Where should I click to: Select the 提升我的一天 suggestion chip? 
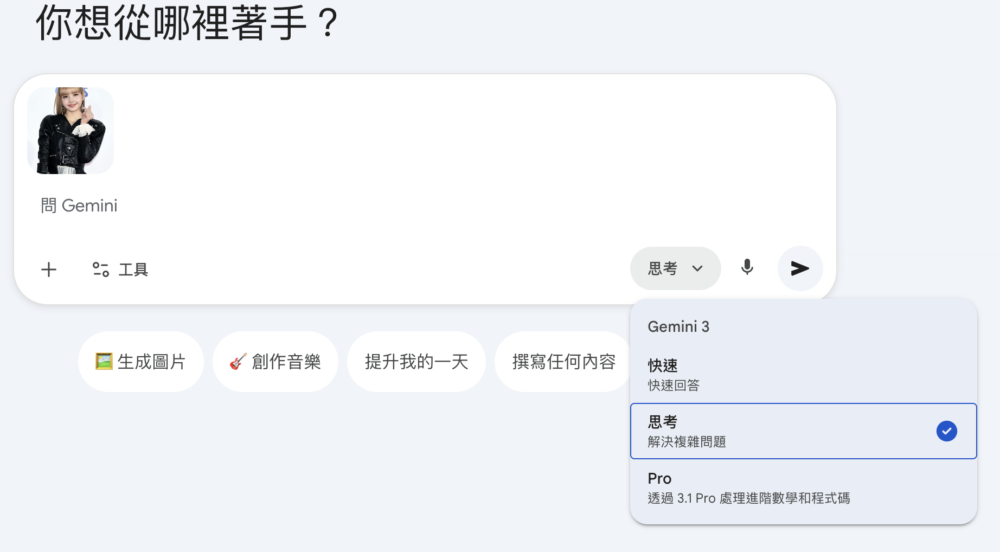coord(416,362)
